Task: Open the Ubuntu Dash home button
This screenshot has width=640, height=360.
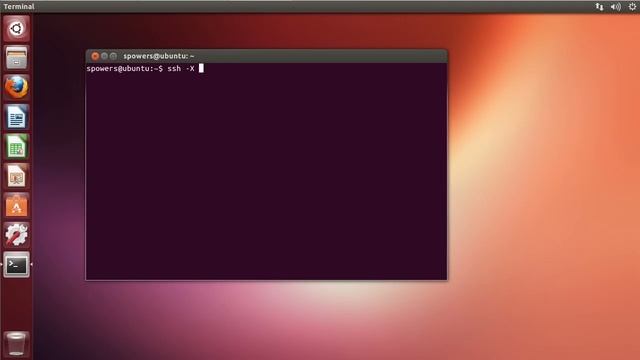Action: click(16, 29)
